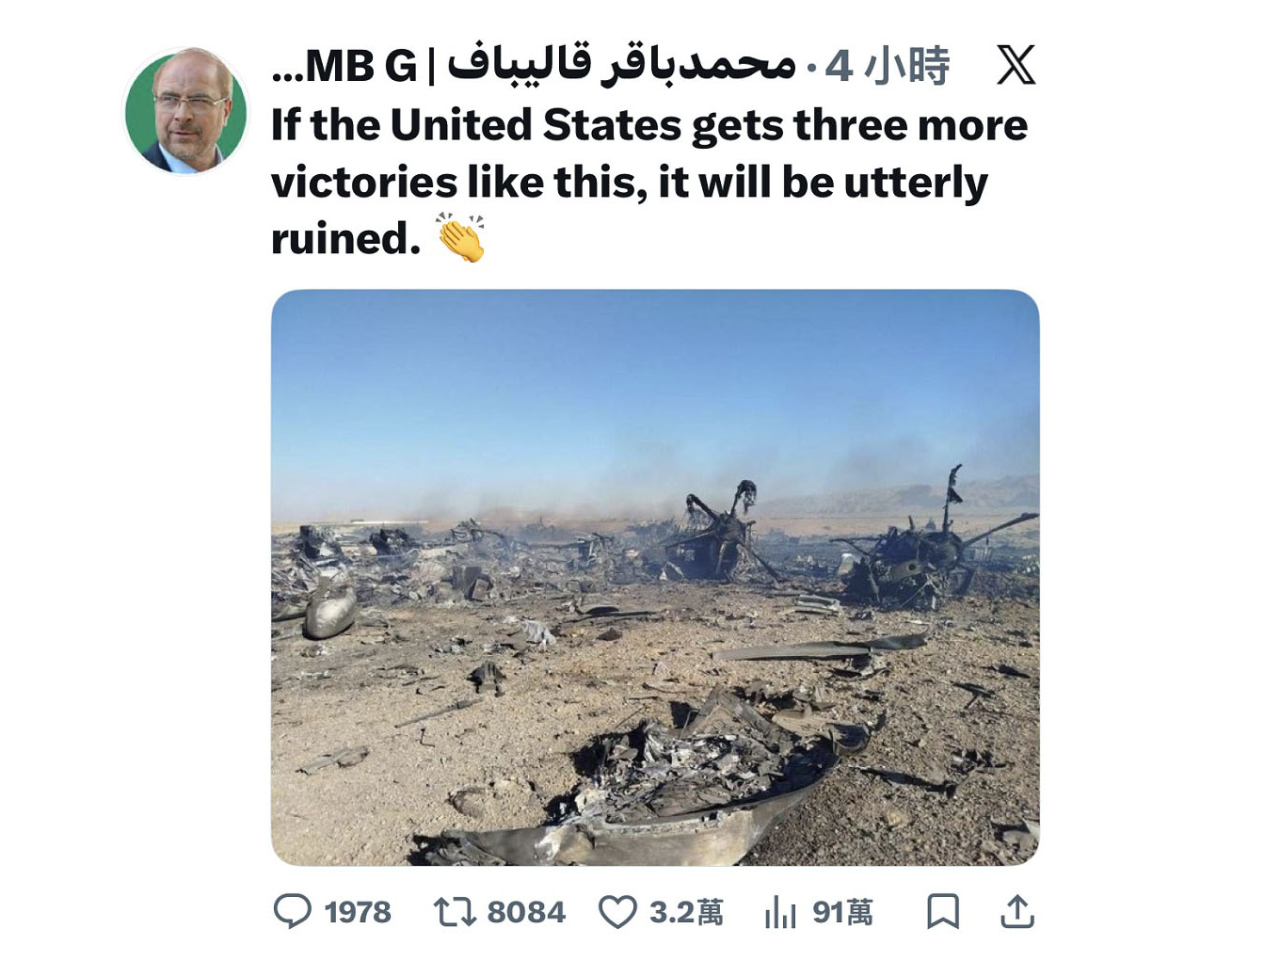Open the reply speech bubble icon
This screenshot has width=1280, height=960.
(x=292, y=911)
